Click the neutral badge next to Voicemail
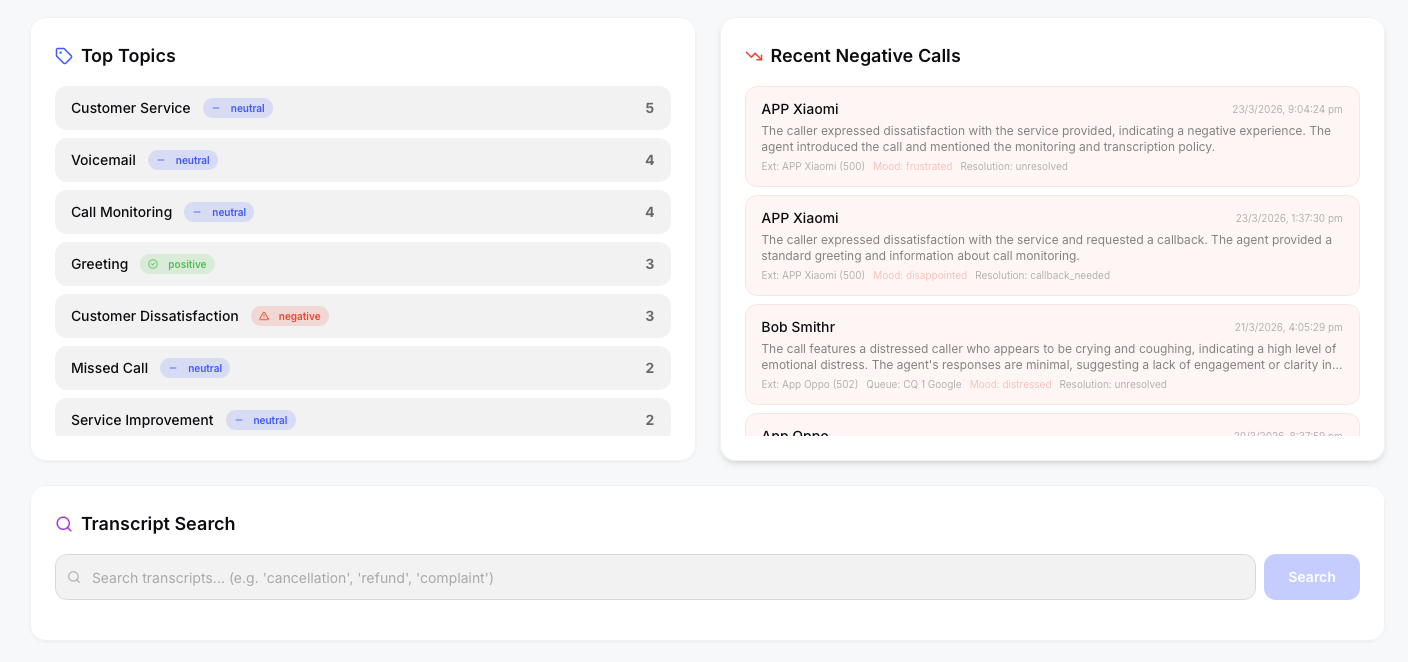Screen dimensions: 1408x662 [x=183, y=160]
